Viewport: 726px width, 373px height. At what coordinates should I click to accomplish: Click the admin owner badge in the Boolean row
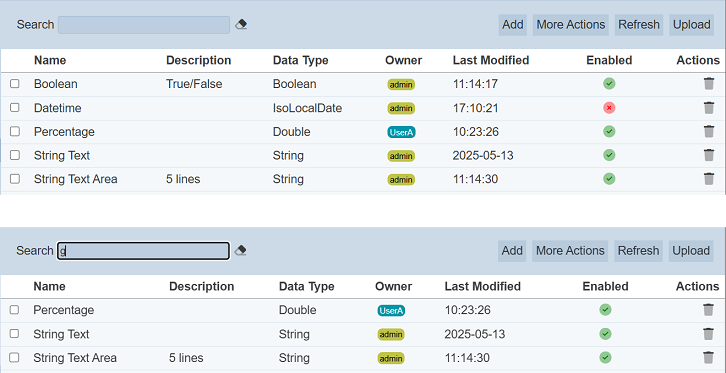401,85
